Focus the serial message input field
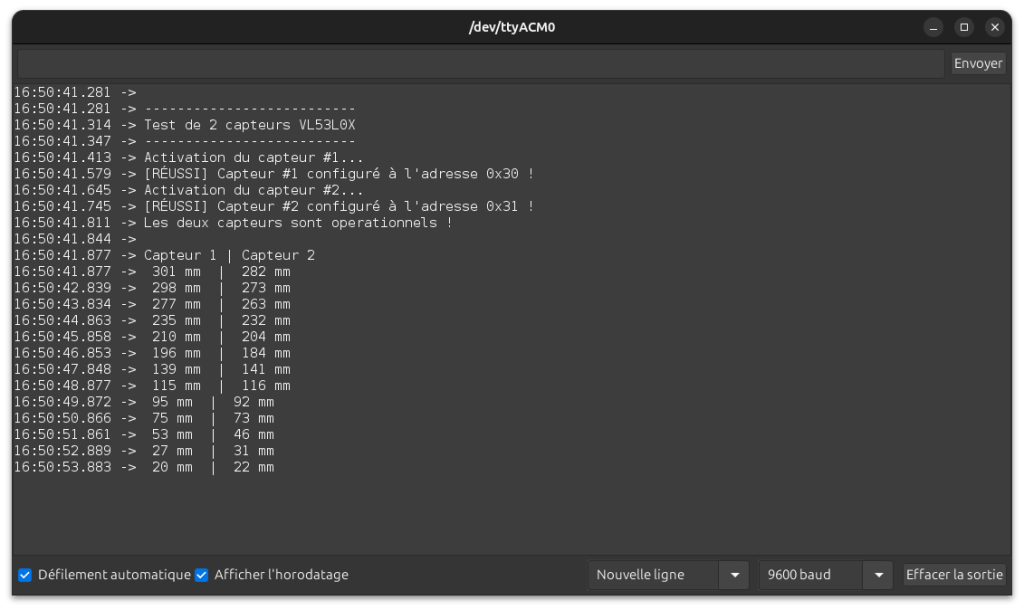1024x610 pixels. tap(480, 63)
